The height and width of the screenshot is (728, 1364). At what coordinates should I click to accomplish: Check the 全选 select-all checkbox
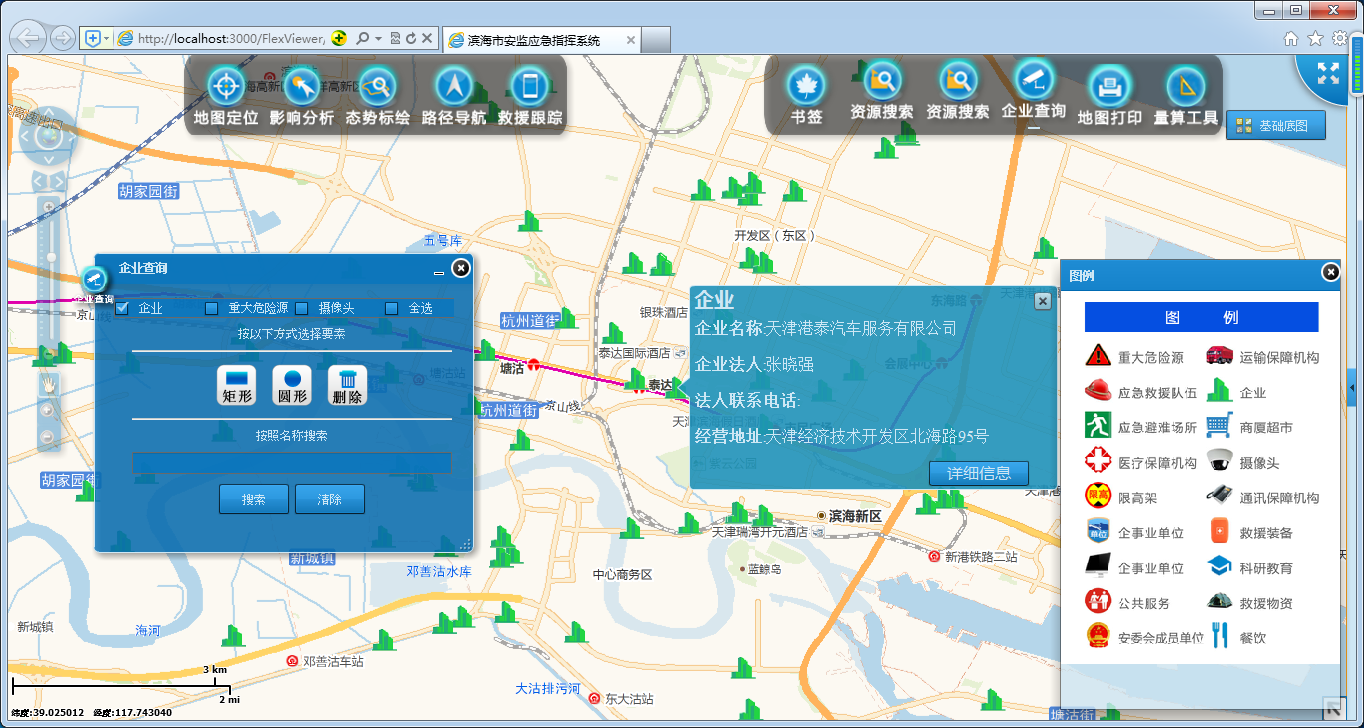click(391, 308)
